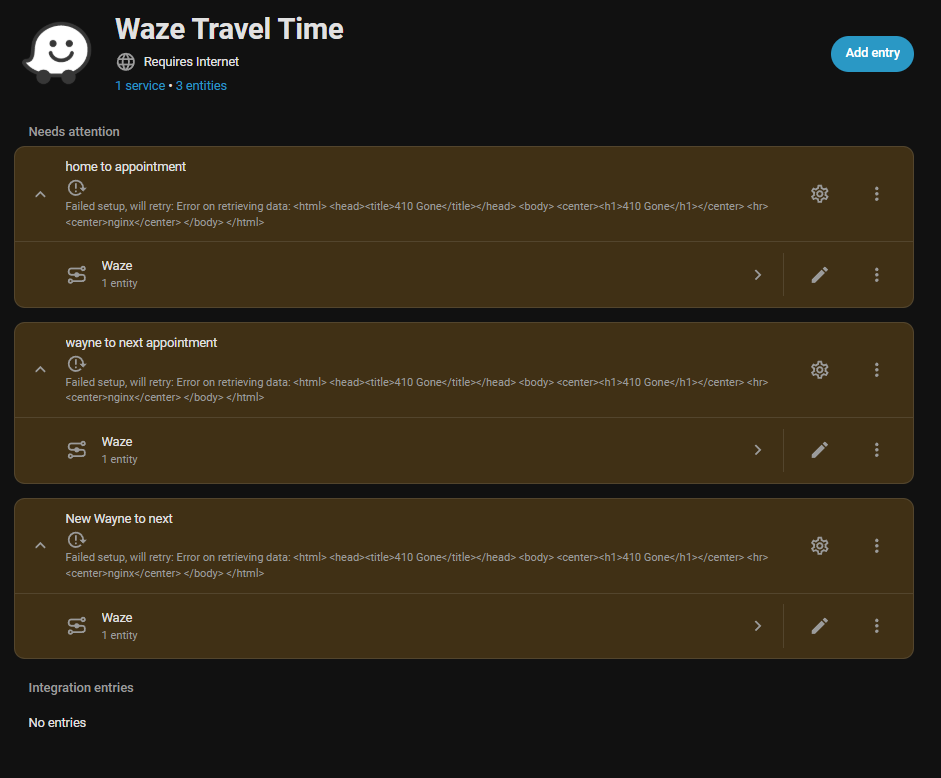941x778 pixels.
Task: Open settings gear for wayne to next appointment
Action: coord(820,370)
